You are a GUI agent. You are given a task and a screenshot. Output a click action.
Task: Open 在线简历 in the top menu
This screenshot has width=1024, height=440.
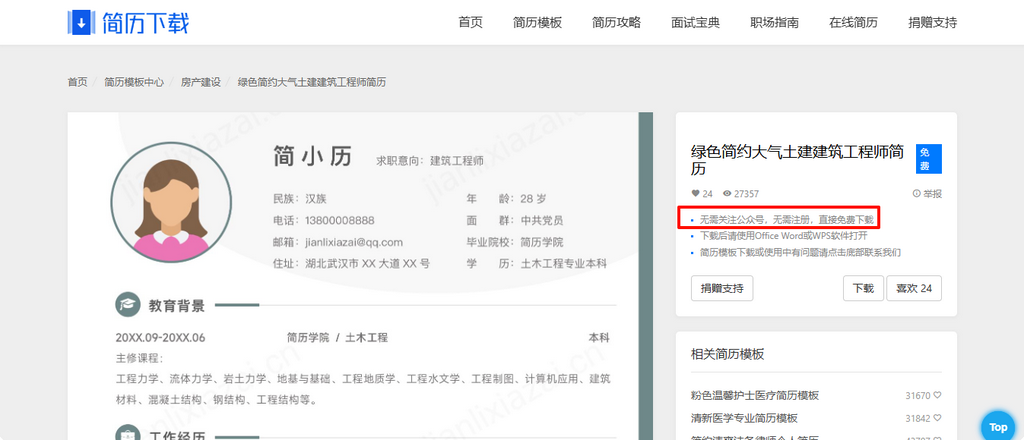pos(854,23)
